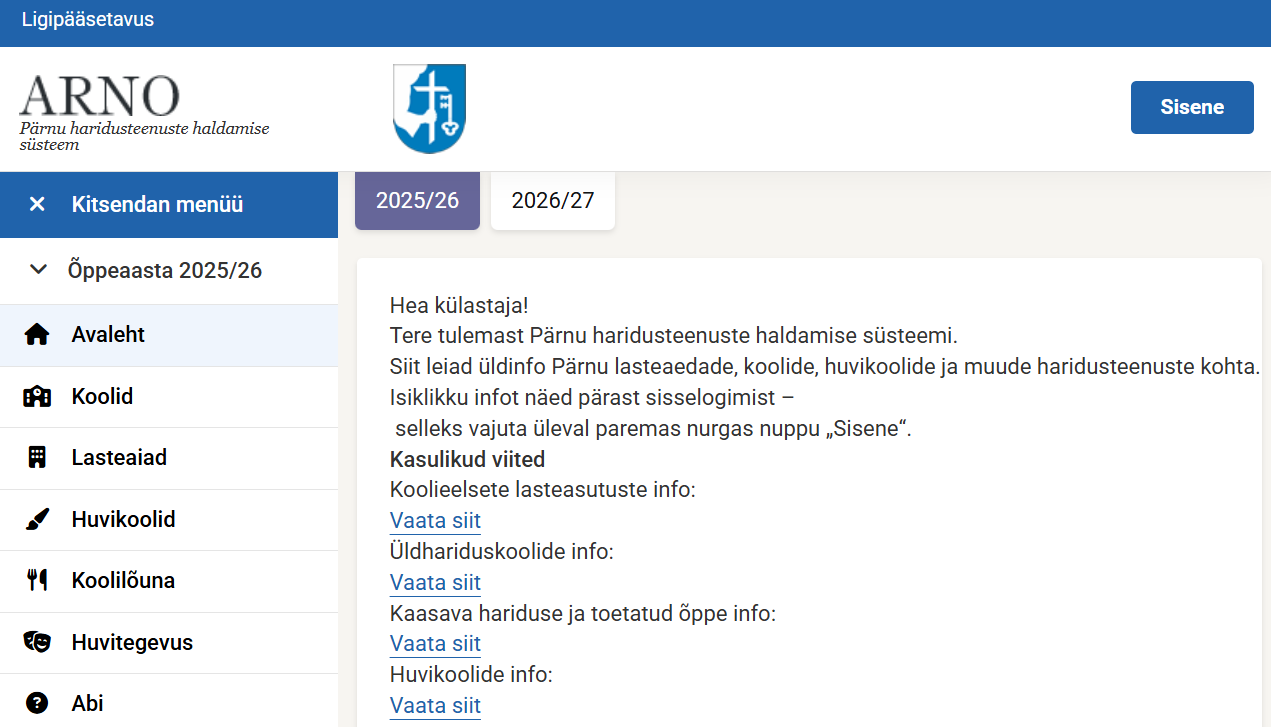Open the Koolilõuna menu item
This screenshot has width=1271, height=727.
(x=123, y=581)
